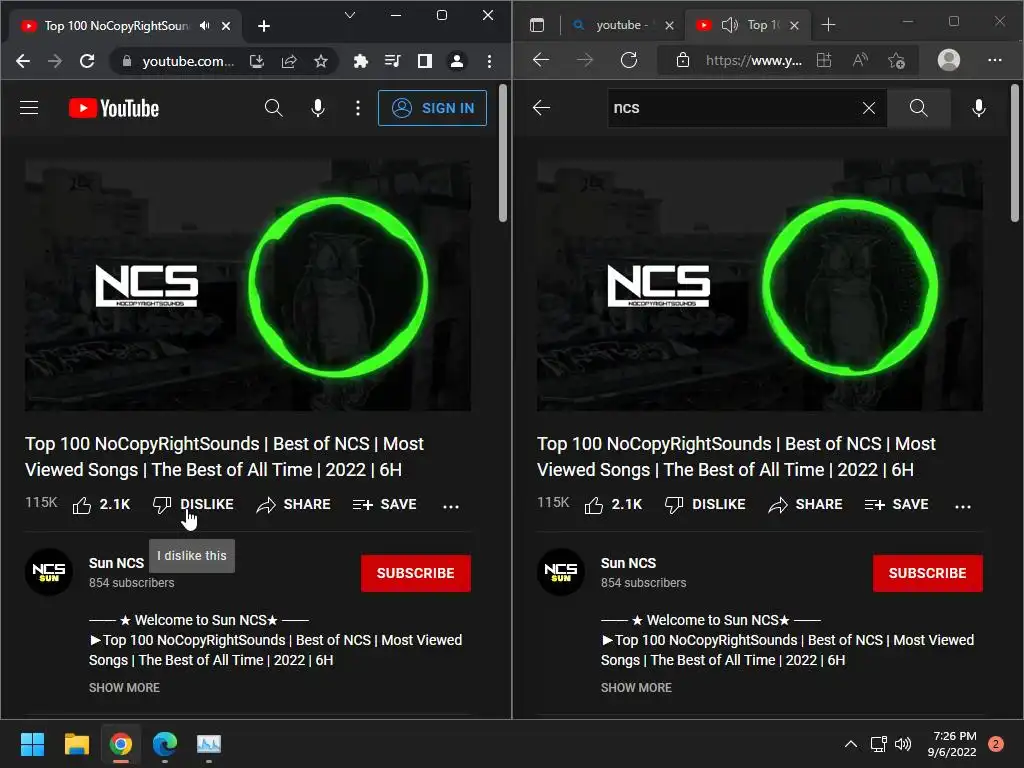Close the Top 100 tab in Edge
The image size is (1024, 768).
click(794, 25)
